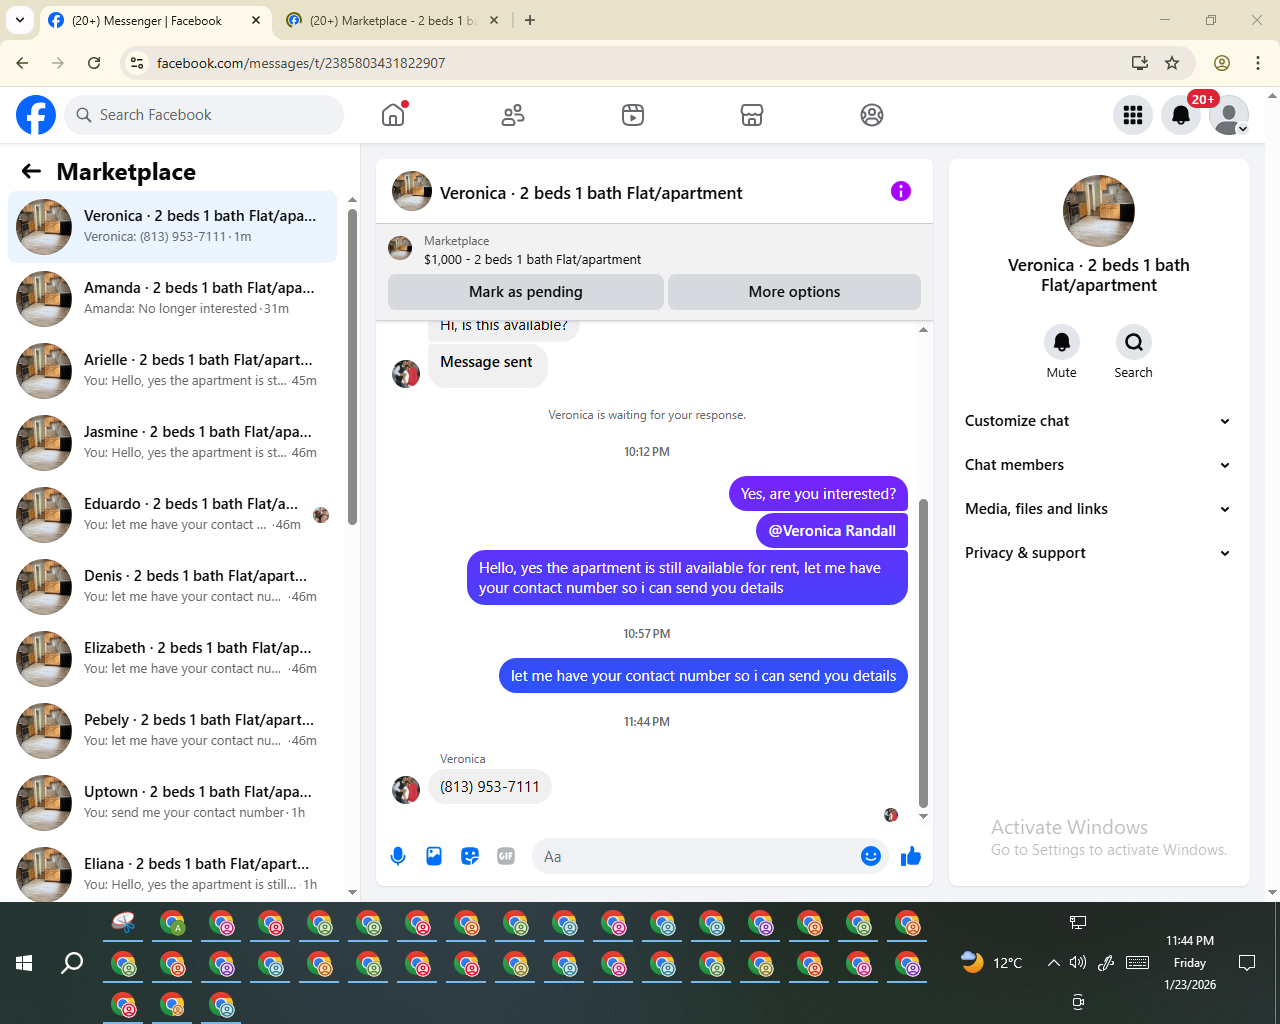The image size is (1280, 1024).
Task: Open Chrome three-dot menu
Action: point(1258,63)
